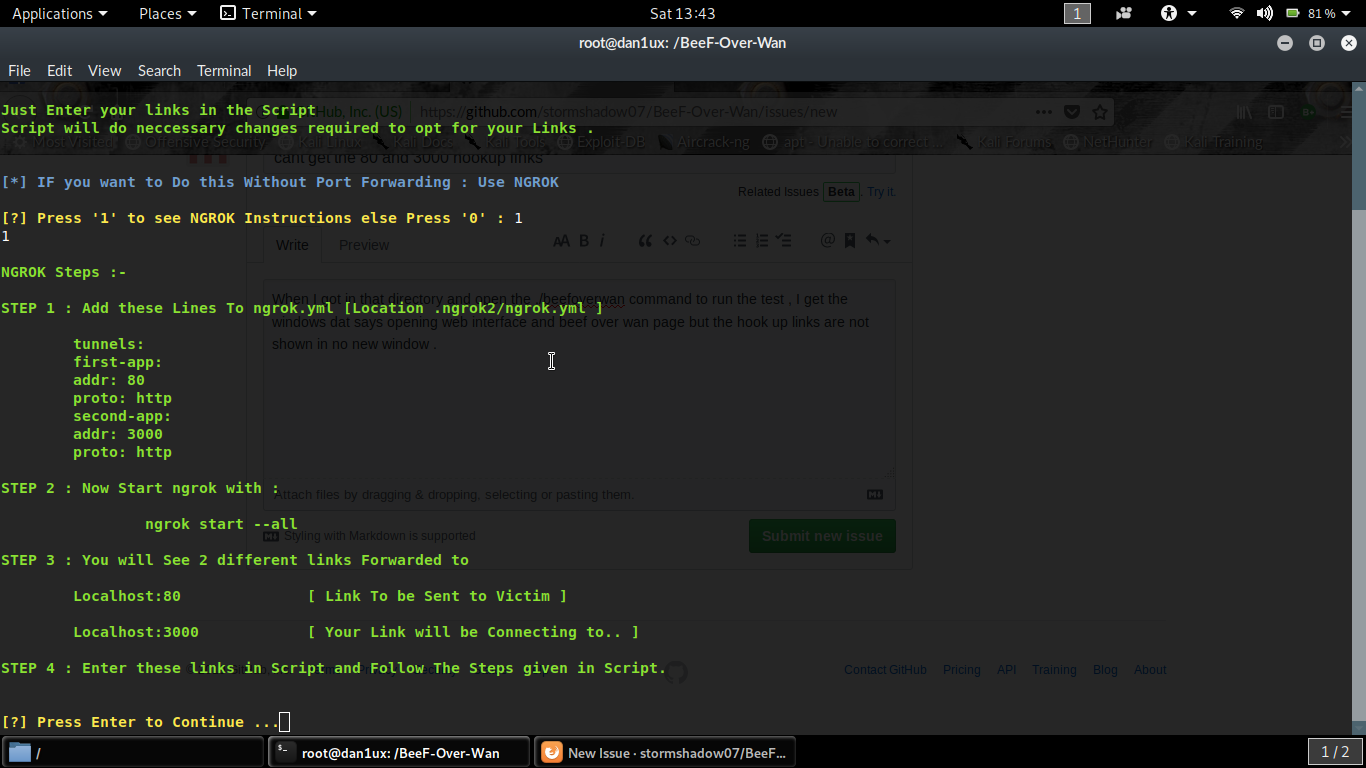Image resolution: width=1366 pixels, height=768 pixels.
Task: Insert a blockquote using the quote icon
Action: pos(646,240)
